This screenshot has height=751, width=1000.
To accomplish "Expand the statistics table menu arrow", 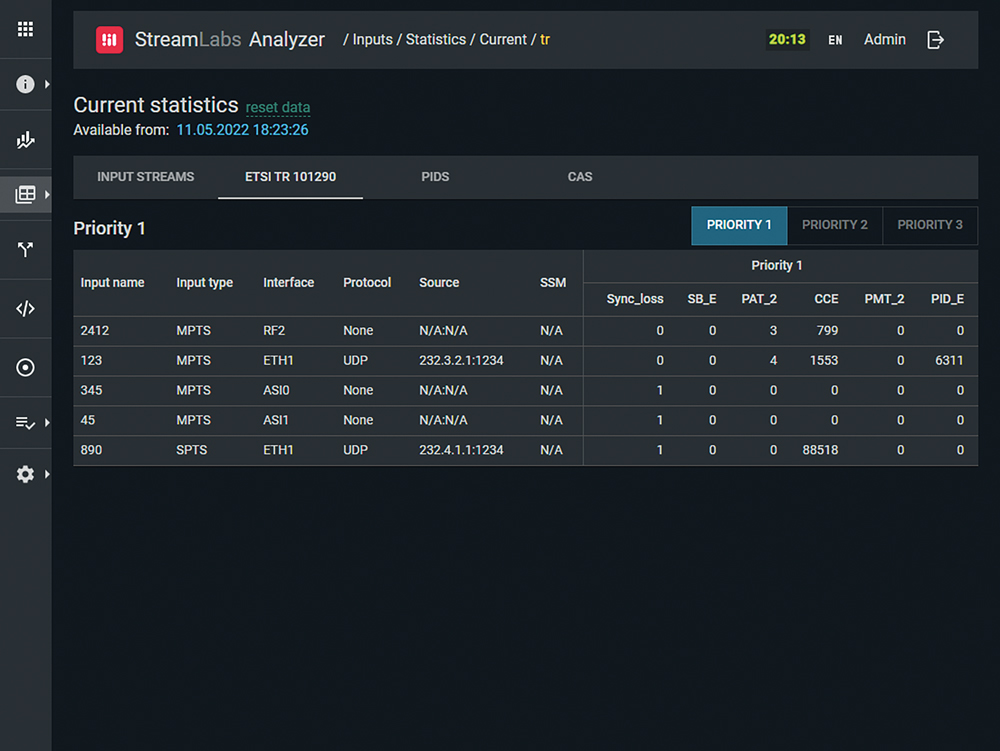I will 47,194.
